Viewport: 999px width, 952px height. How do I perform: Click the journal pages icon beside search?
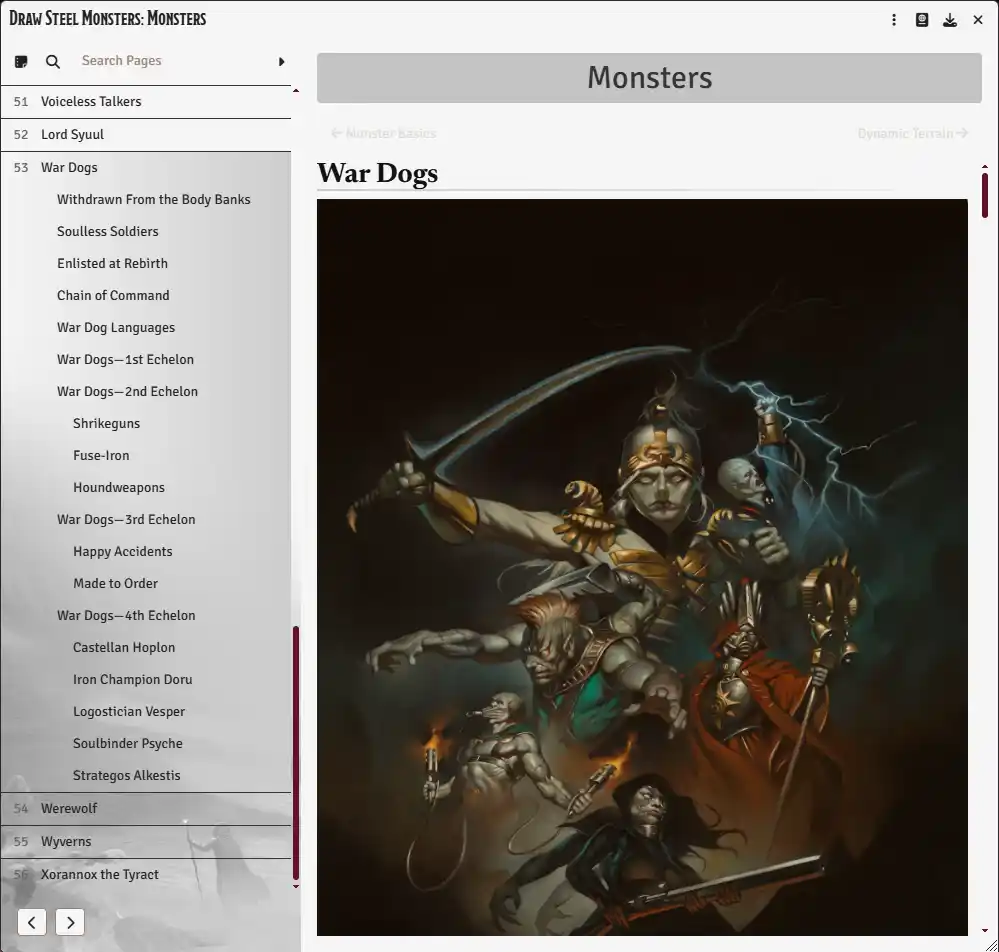20,61
